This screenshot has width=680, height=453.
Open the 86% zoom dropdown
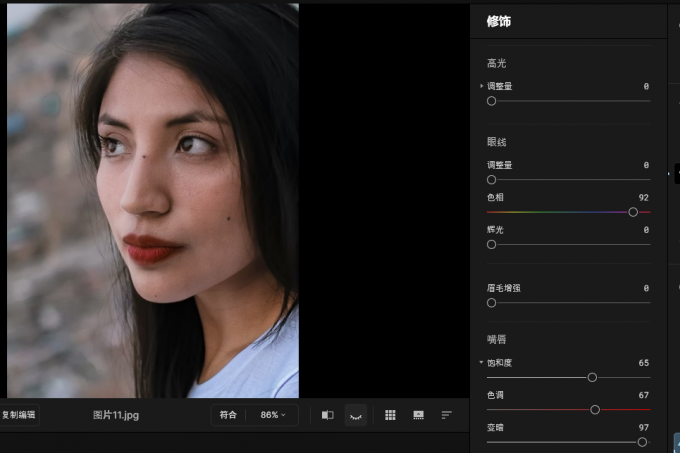(x=273, y=415)
